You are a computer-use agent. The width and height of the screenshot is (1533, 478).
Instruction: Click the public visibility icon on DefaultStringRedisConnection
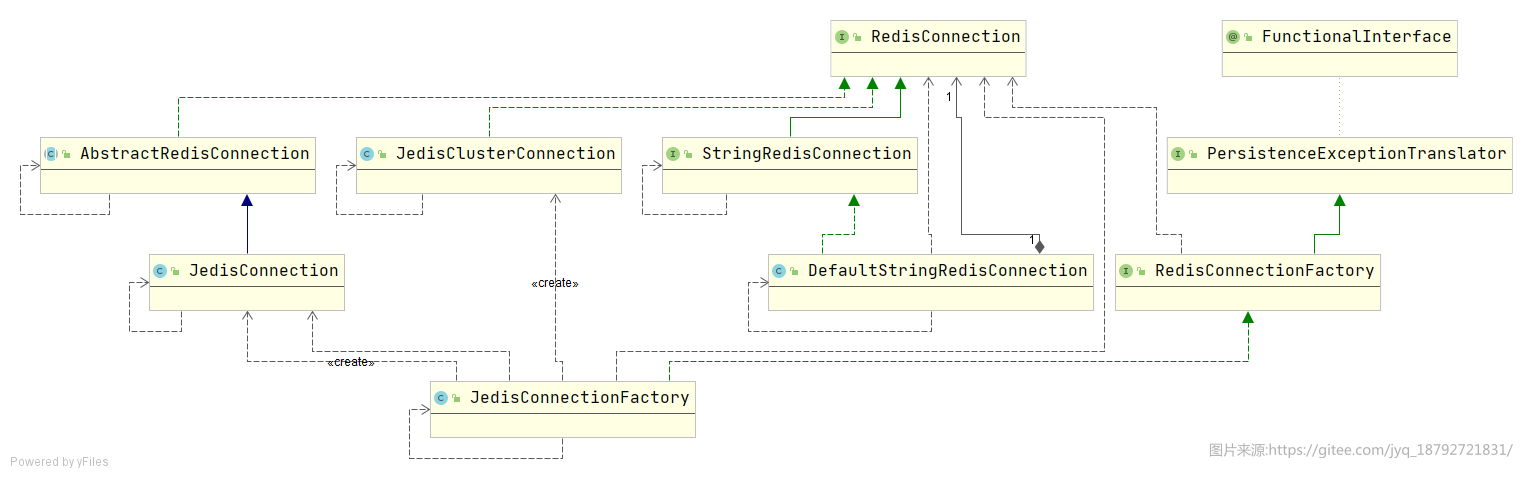click(x=794, y=272)
